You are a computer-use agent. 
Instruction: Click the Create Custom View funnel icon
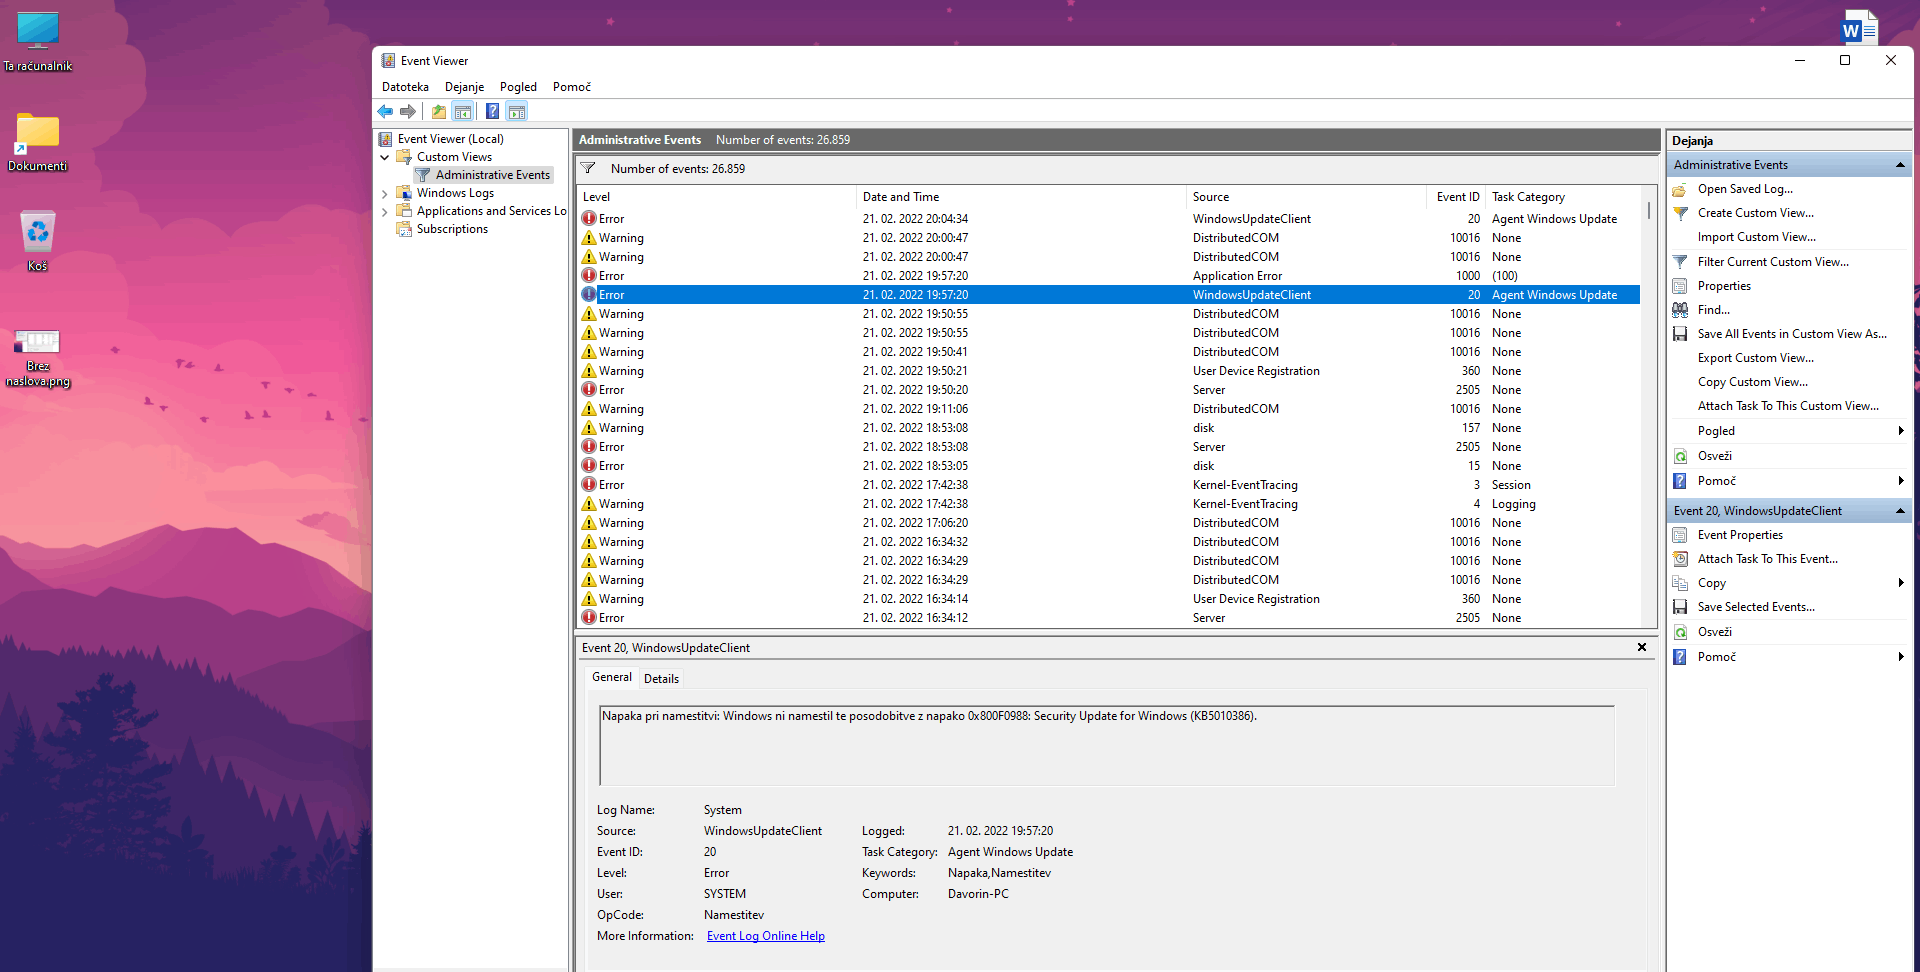(1680, 213)
